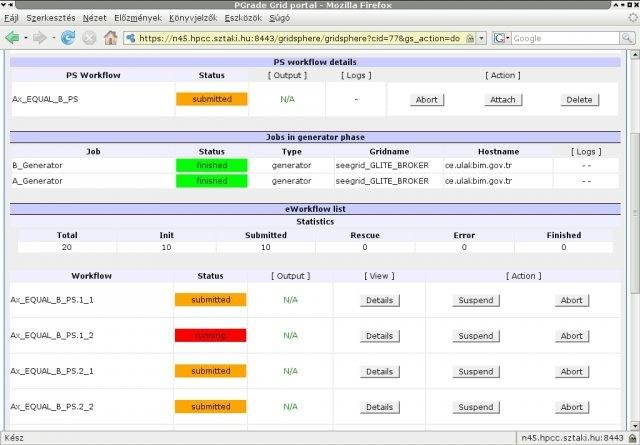Reload the page with the Refresh icon
The width and height of the screenshot is (640, 445).
(68, 38)
